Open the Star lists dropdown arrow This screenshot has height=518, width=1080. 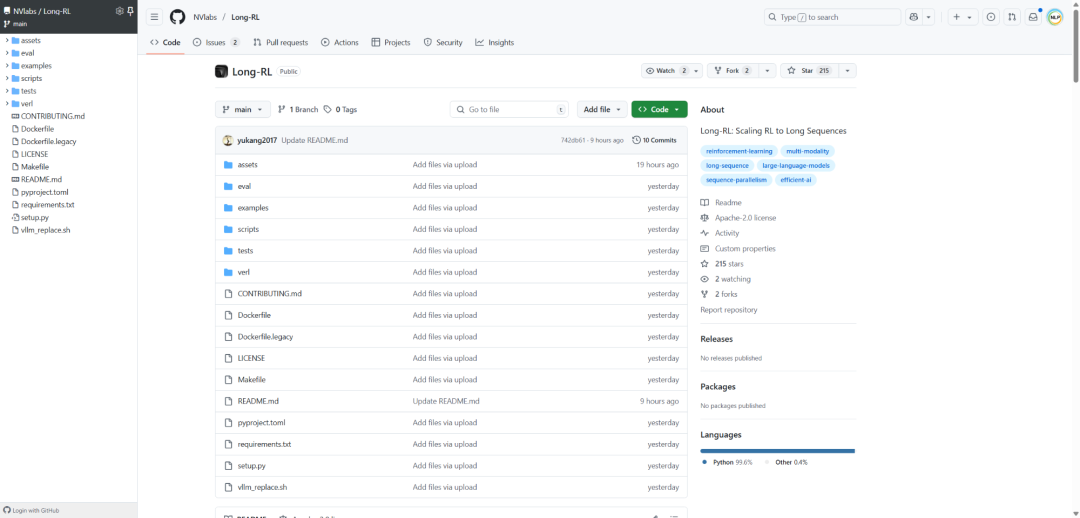pos(847,71)
